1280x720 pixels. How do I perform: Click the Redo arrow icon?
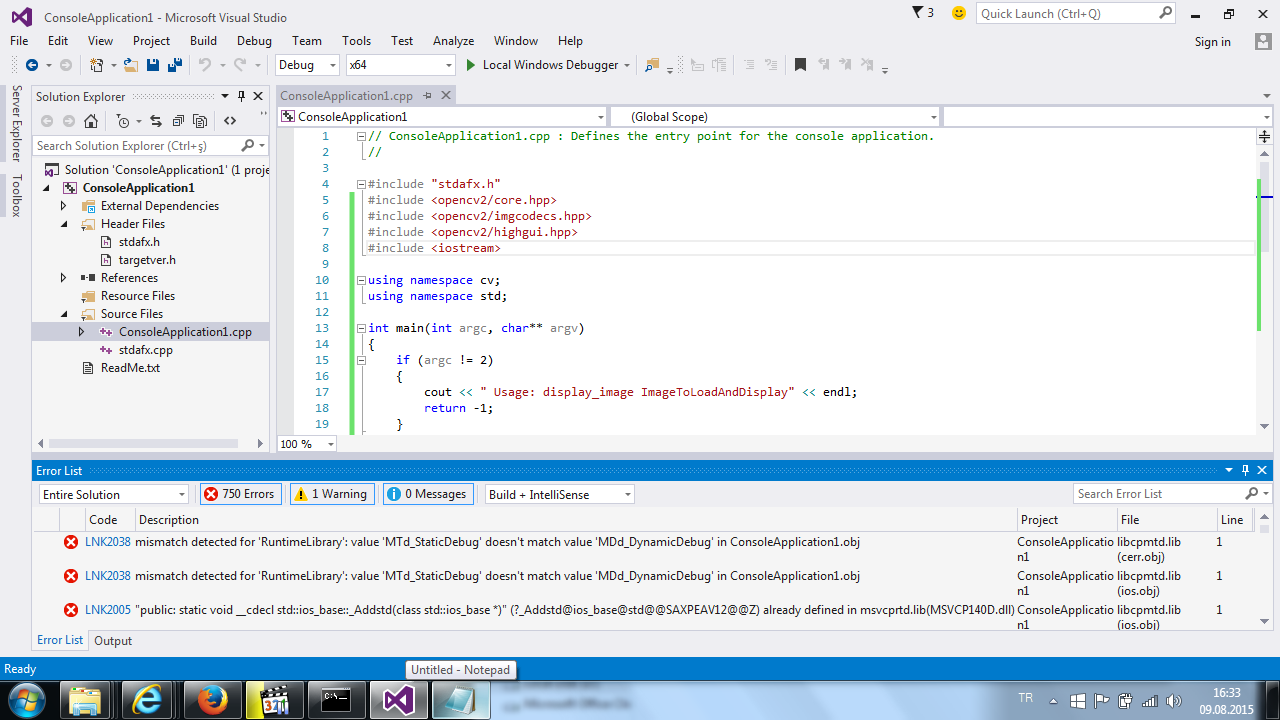pos(240,65)
